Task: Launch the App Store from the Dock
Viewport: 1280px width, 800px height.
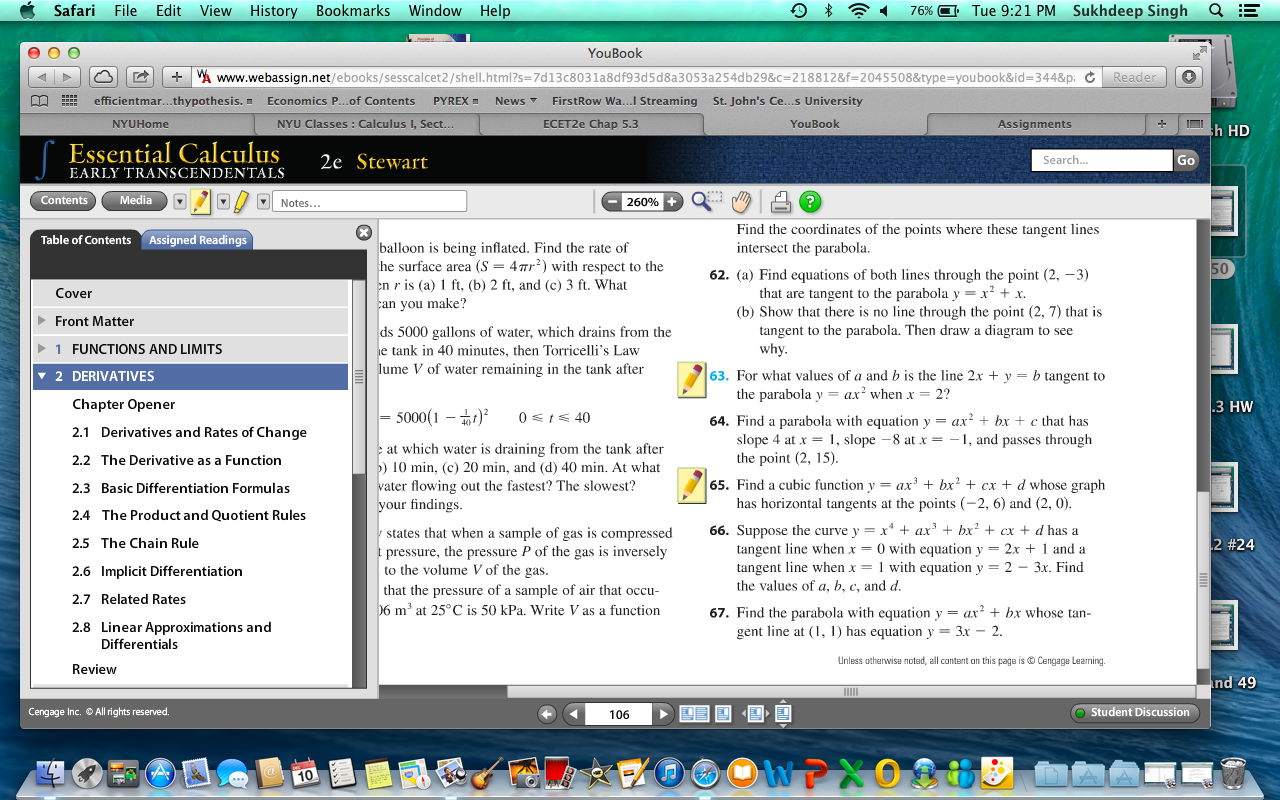Action: 160,774
